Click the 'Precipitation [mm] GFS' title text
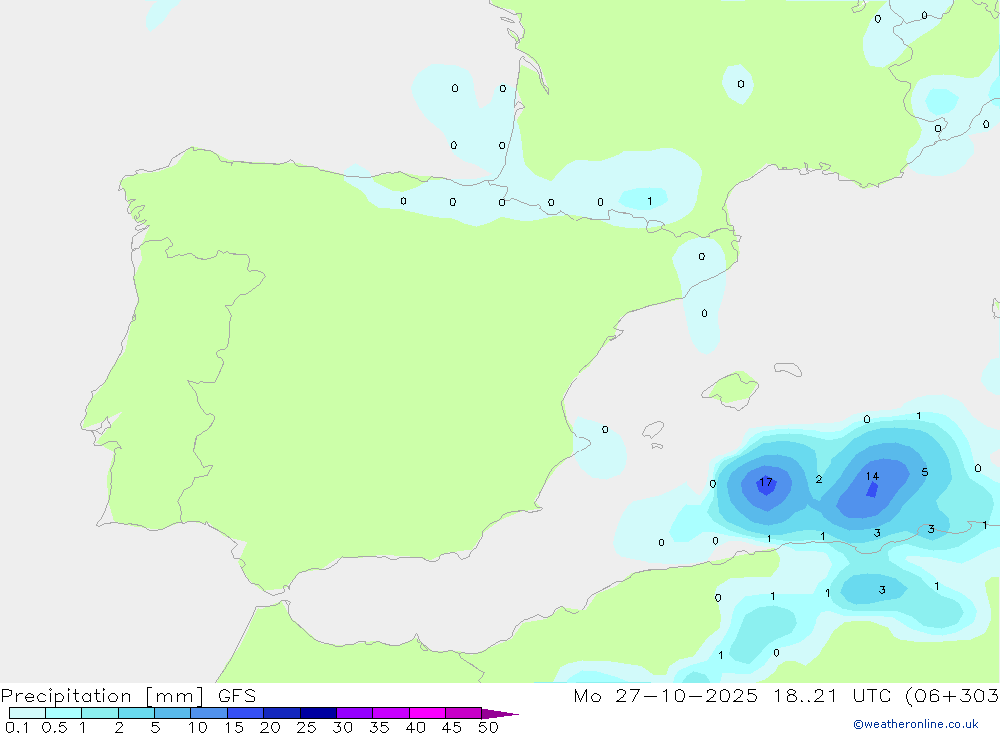 128,695
